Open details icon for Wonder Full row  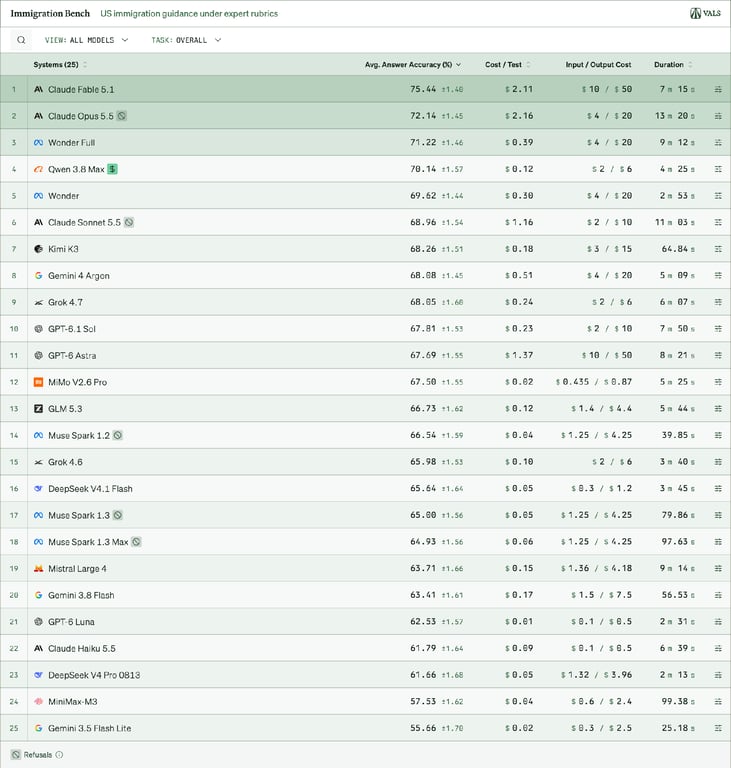tap(718, 143)
